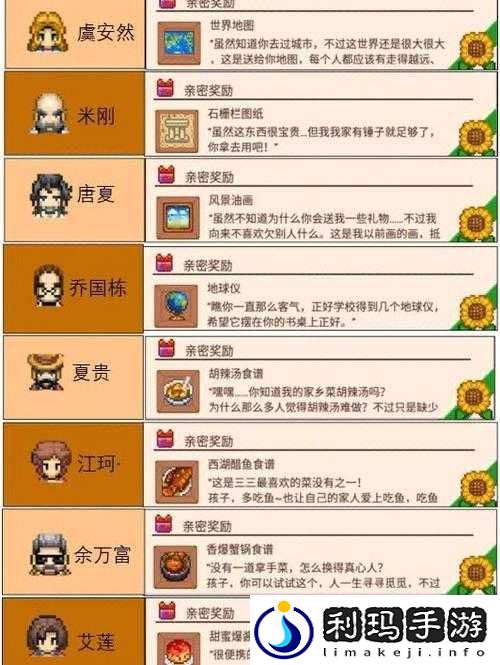Open the 利玛手游 limakeji.info logo link
Image resolution: width=500 pixels, height=665 pixels.
tap(375, 630)
